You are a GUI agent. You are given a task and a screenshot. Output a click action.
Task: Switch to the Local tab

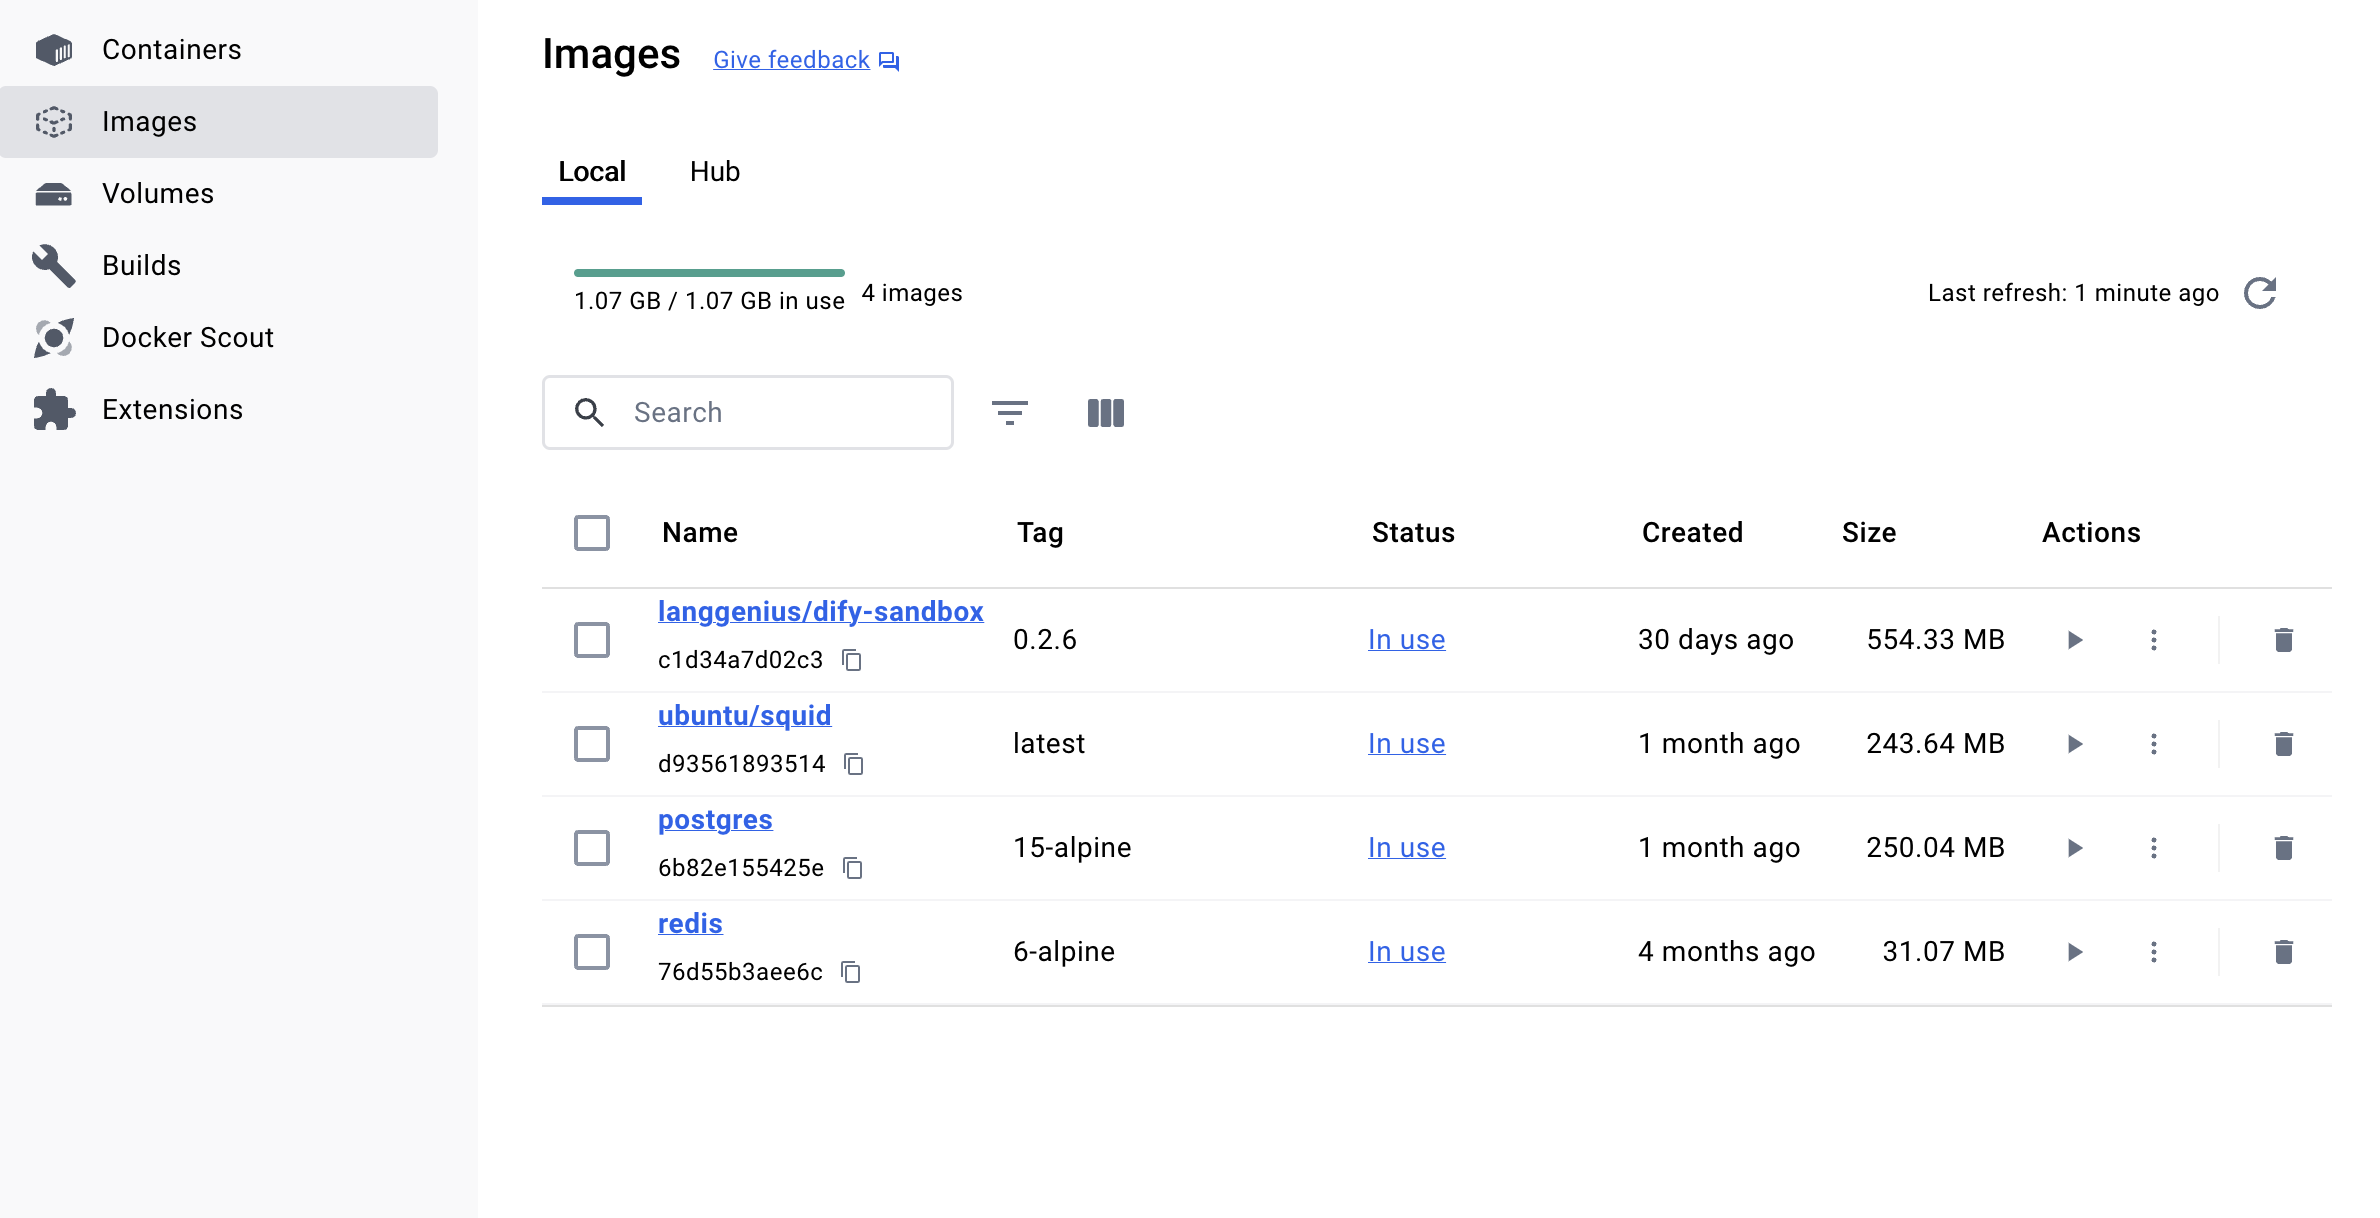(x=592, y=172)
